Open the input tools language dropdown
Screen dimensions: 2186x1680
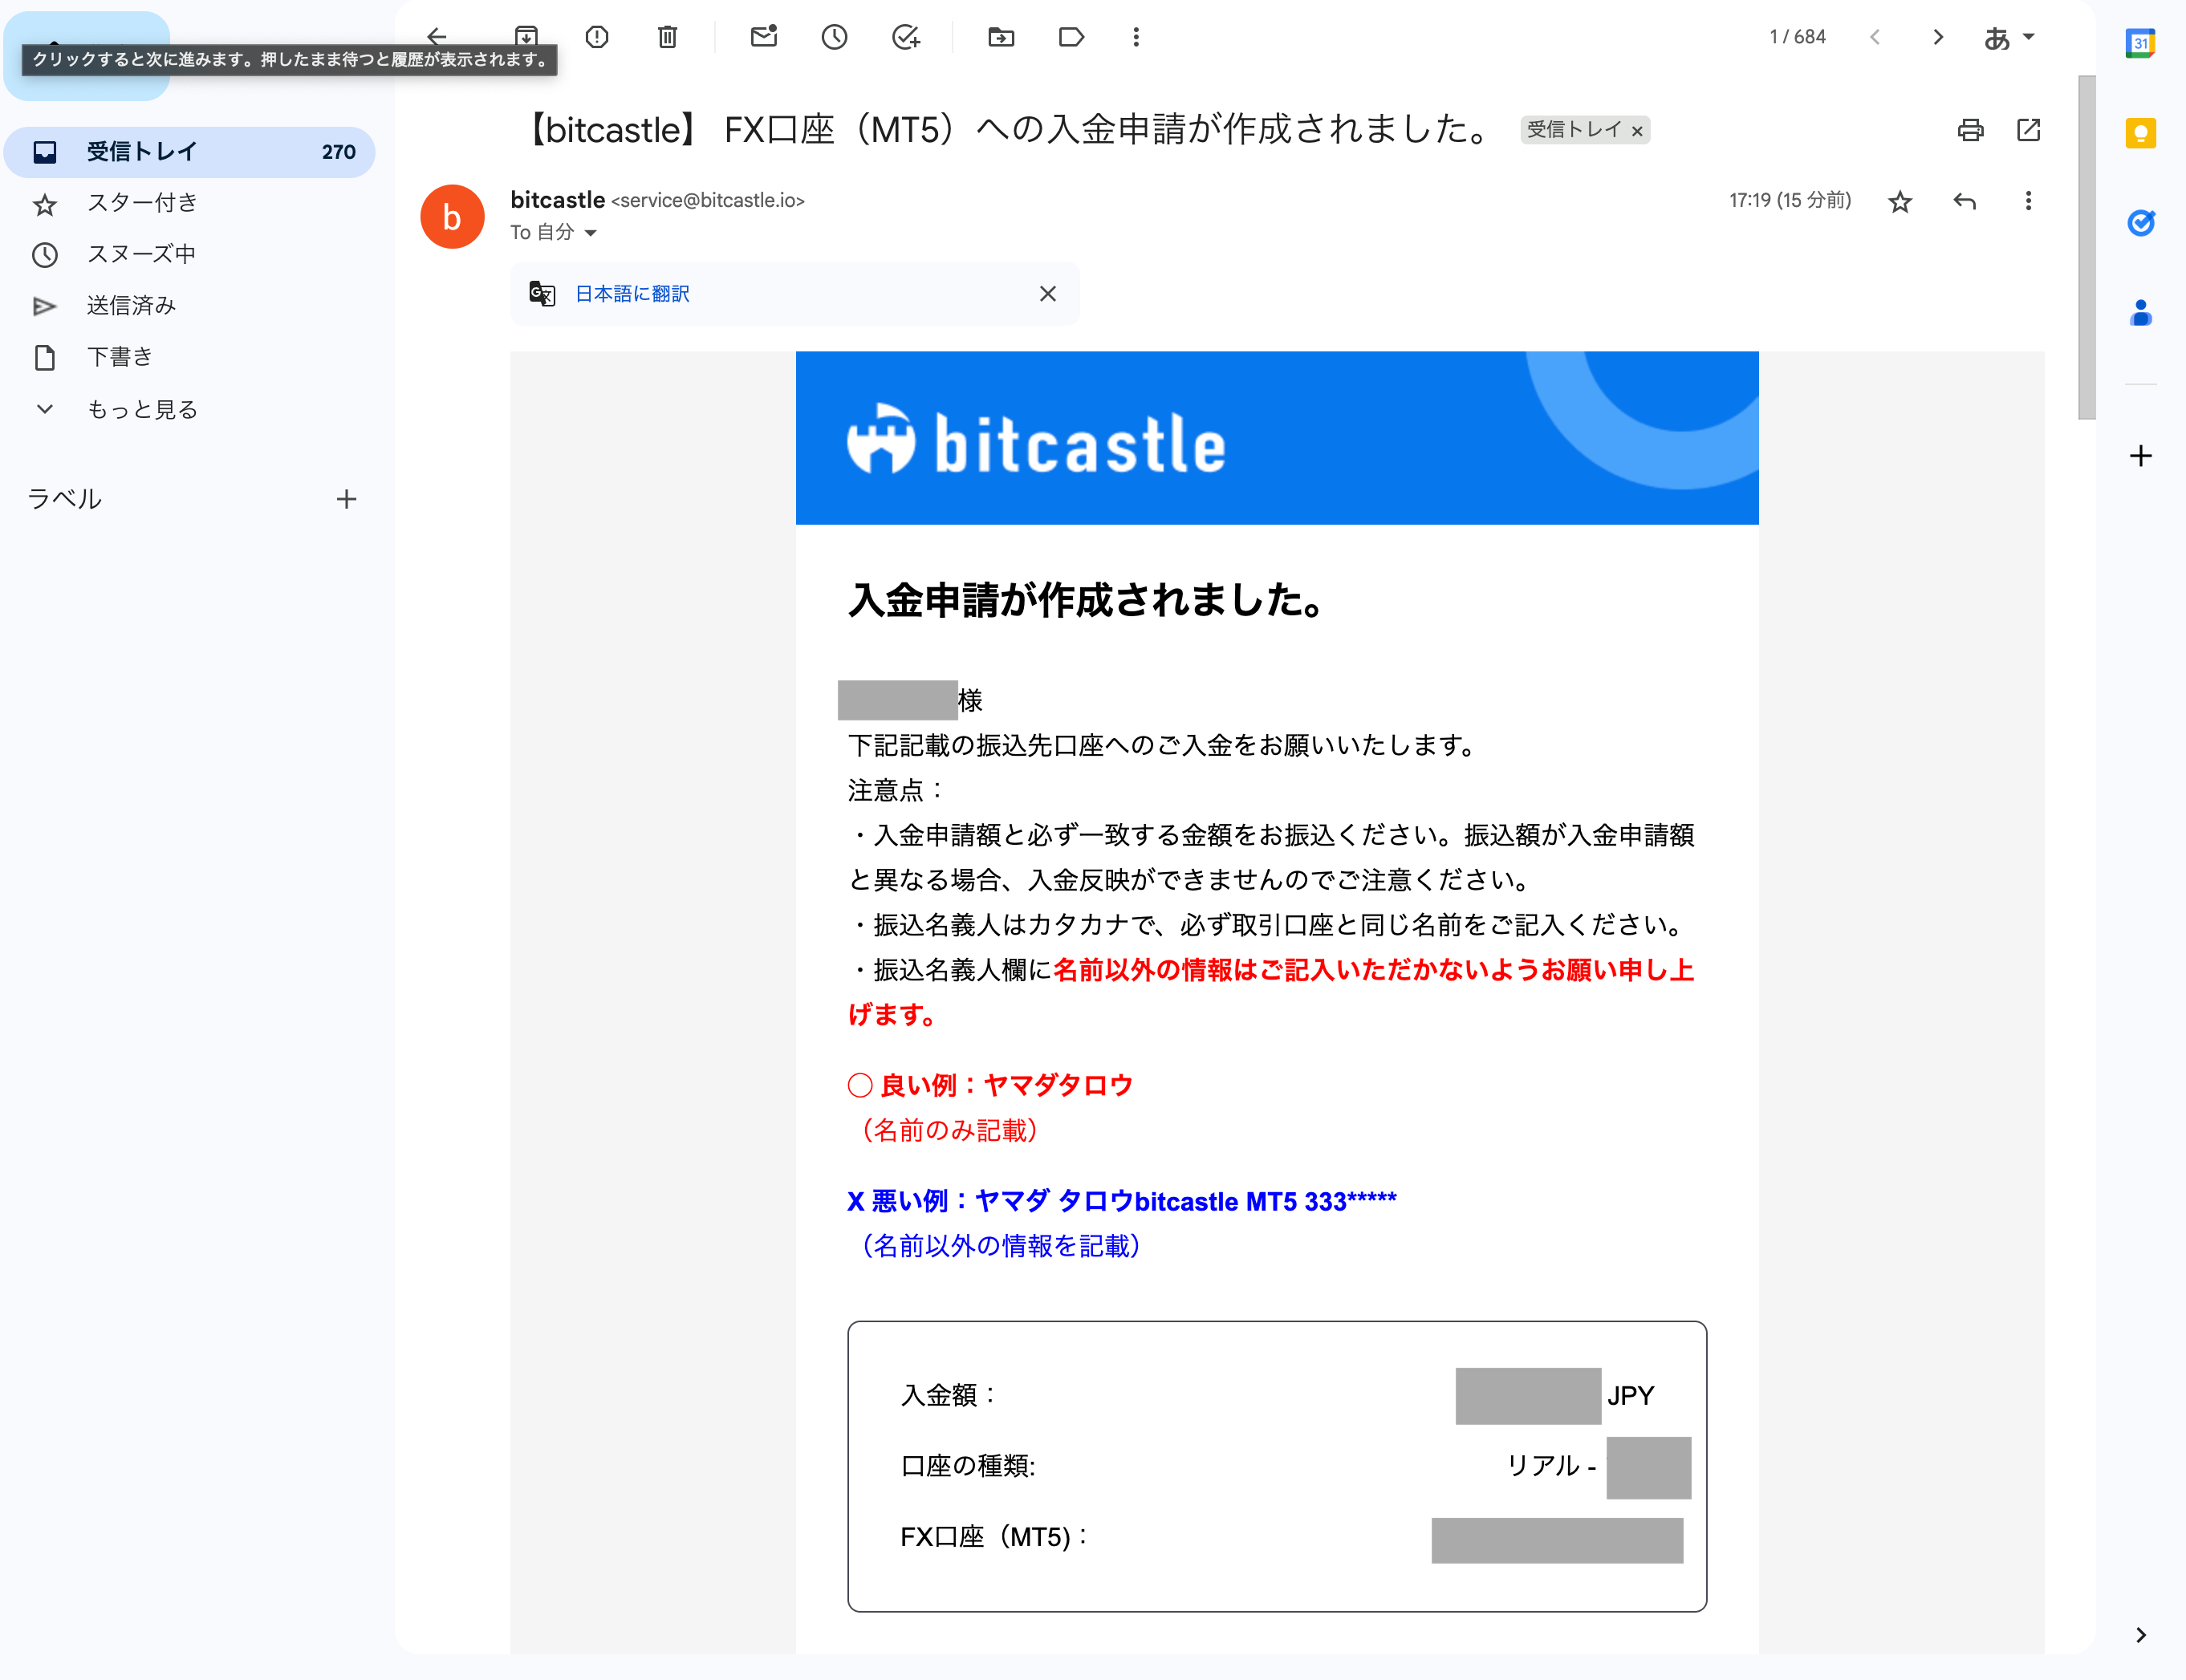pyautogui.click(x=2010, y=37)
